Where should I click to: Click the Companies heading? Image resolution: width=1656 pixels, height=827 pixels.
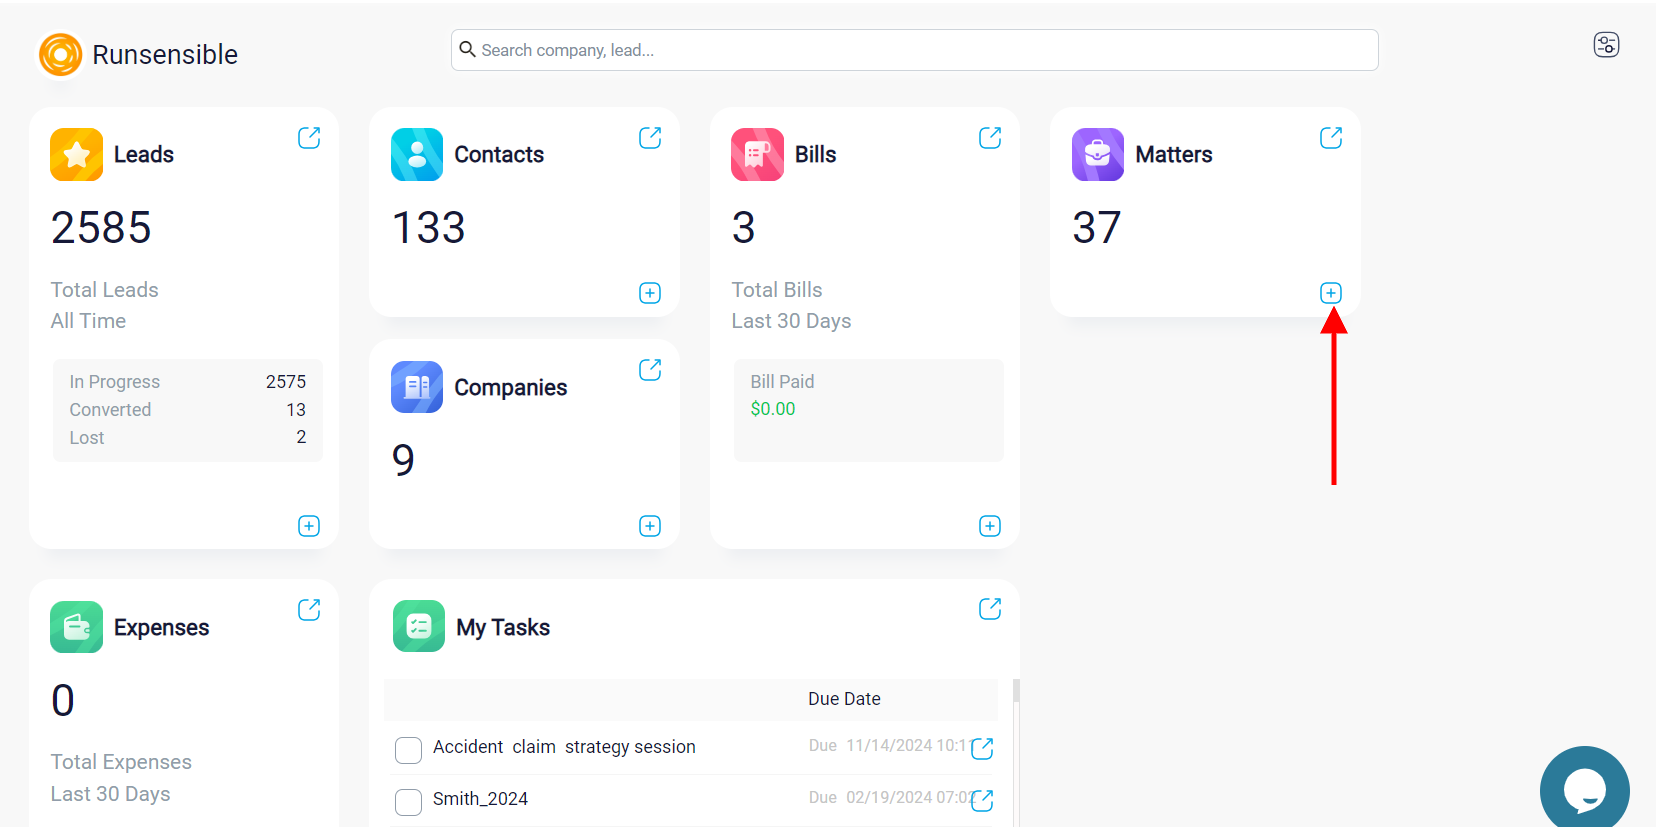click(511, 387)
